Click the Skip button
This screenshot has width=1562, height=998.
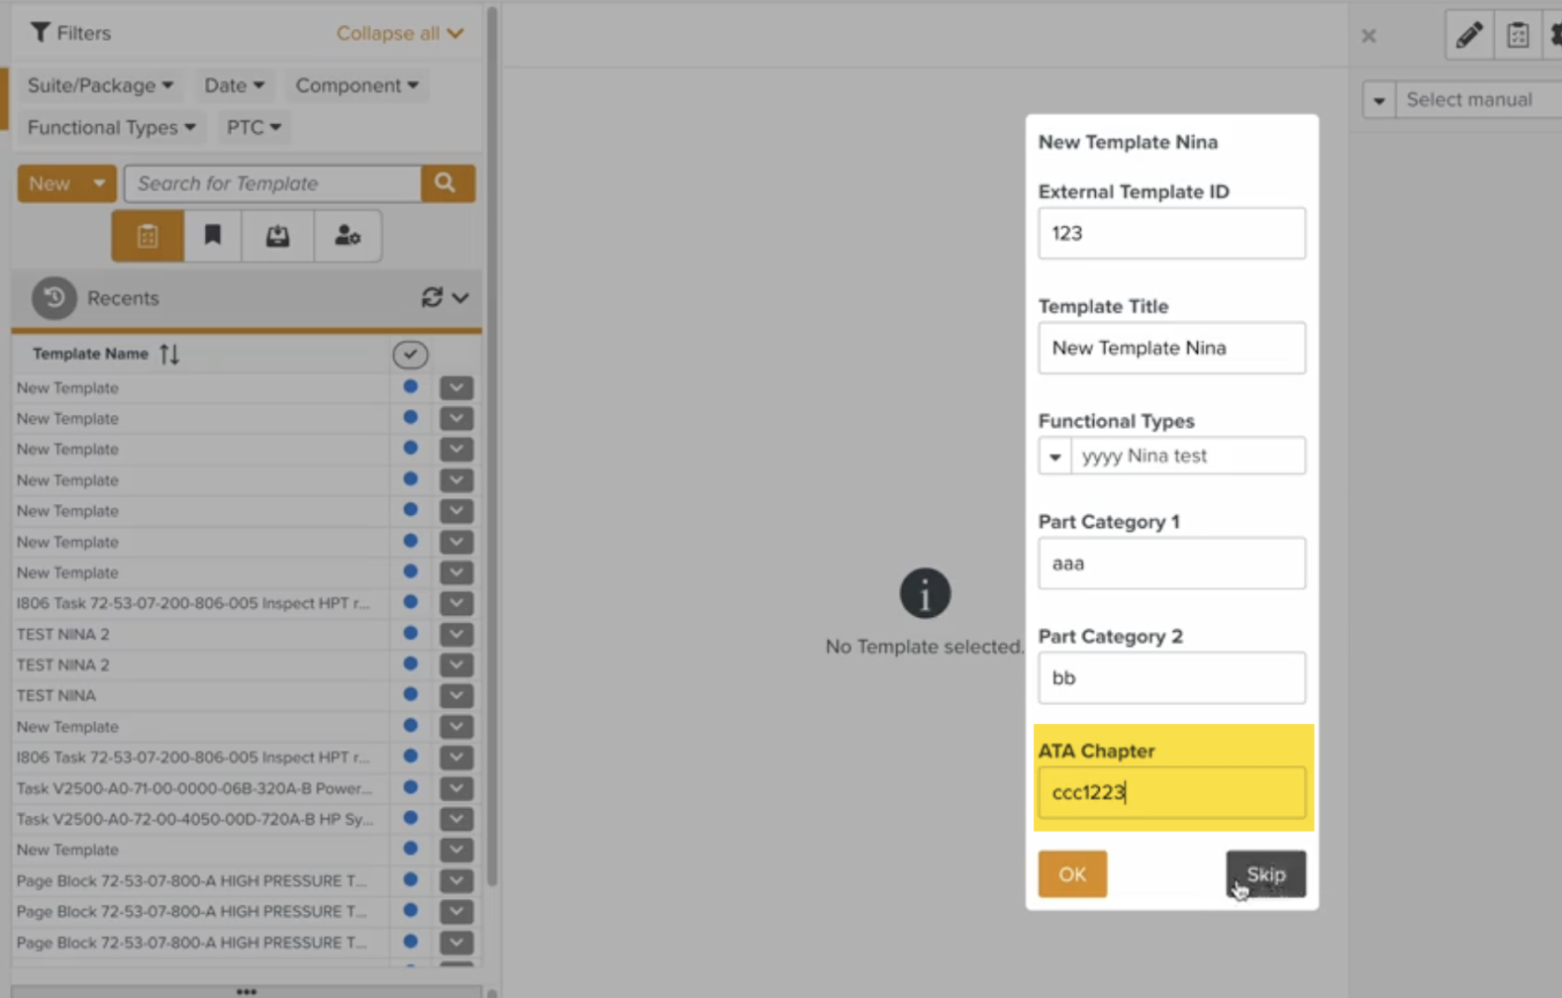1265,874
